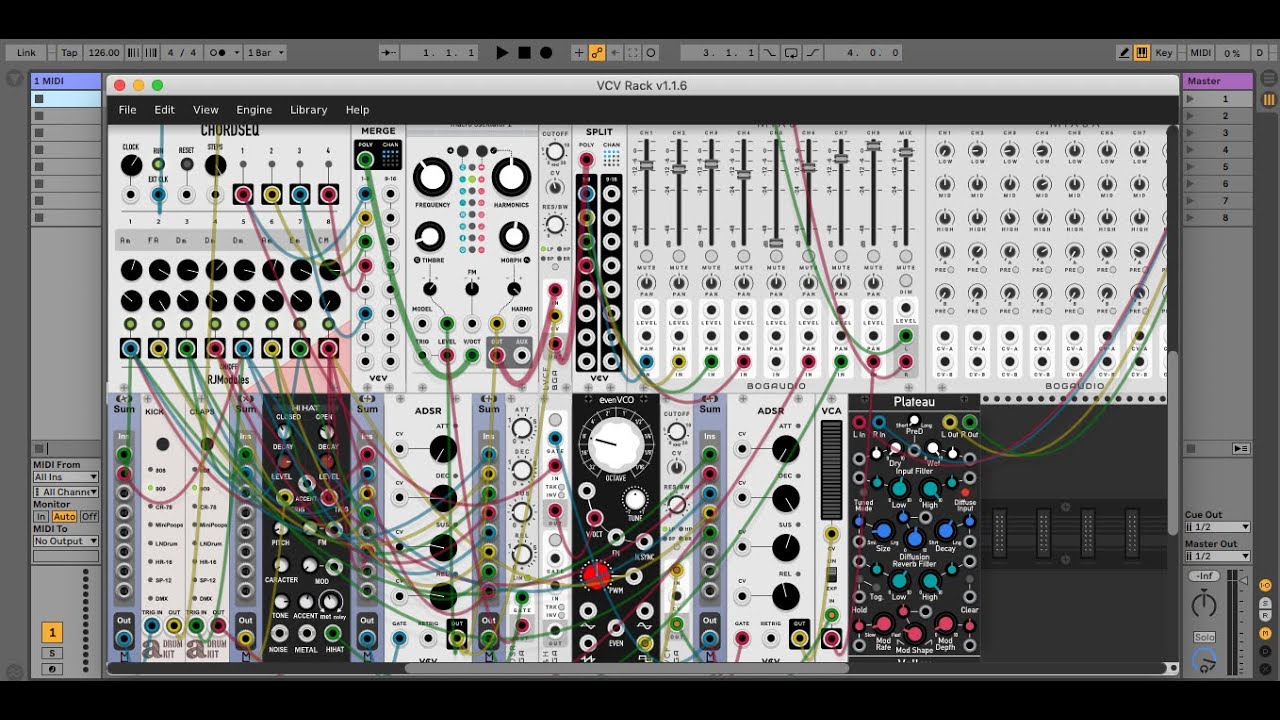The image size is (1280, 720).
Task: Set Monitor to Off
Action: click(x=89, y=517)
